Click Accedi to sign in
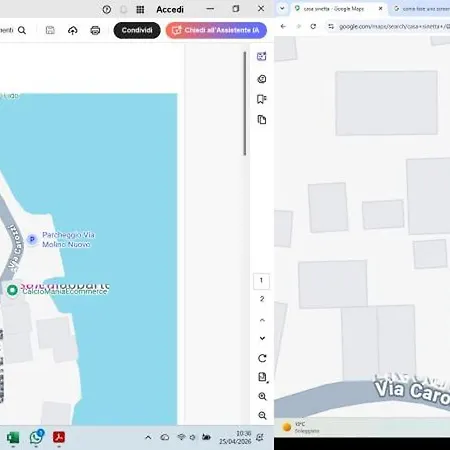 coord(170,10)
